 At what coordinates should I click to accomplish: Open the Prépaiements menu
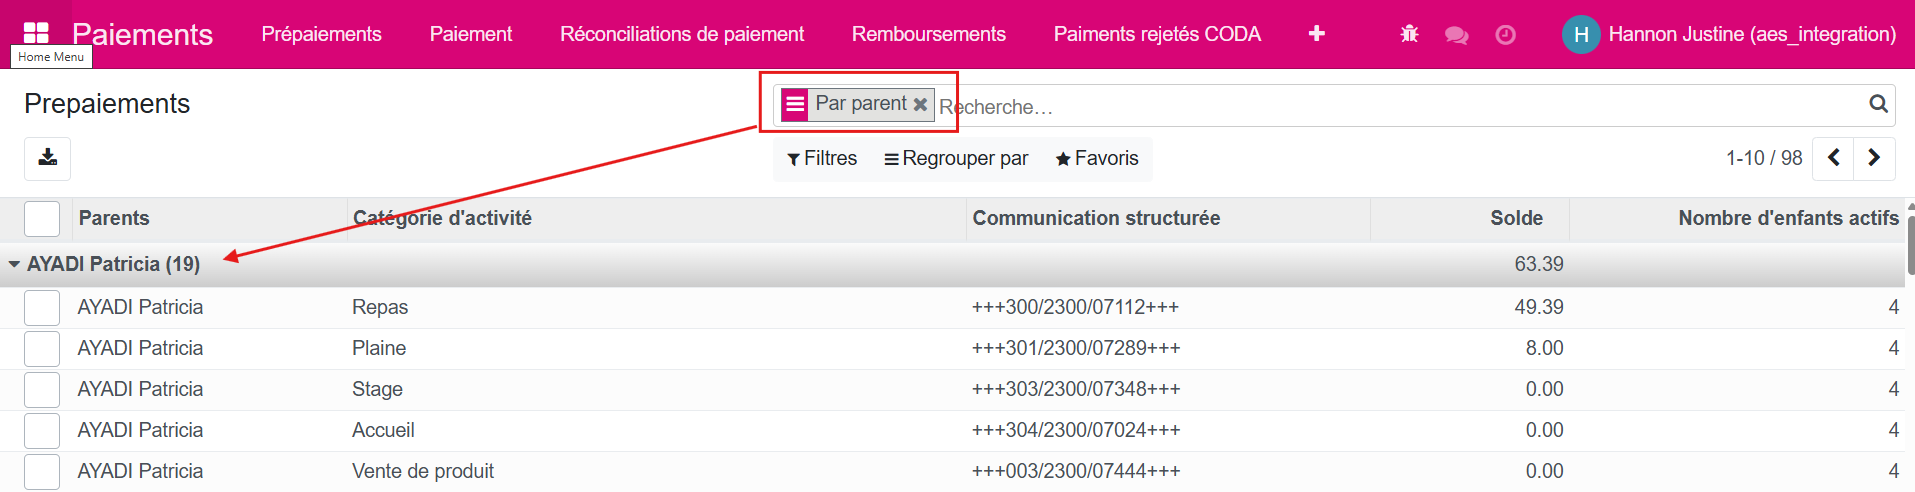[x=321, y=34]
